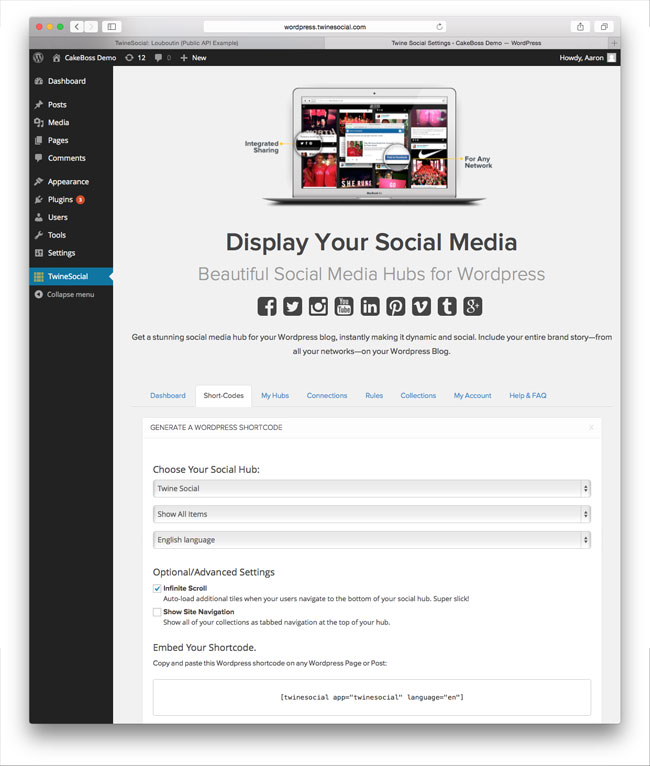Click the Google Plus icon
This screenshot has height=766, width=650.
coord(473,306)
